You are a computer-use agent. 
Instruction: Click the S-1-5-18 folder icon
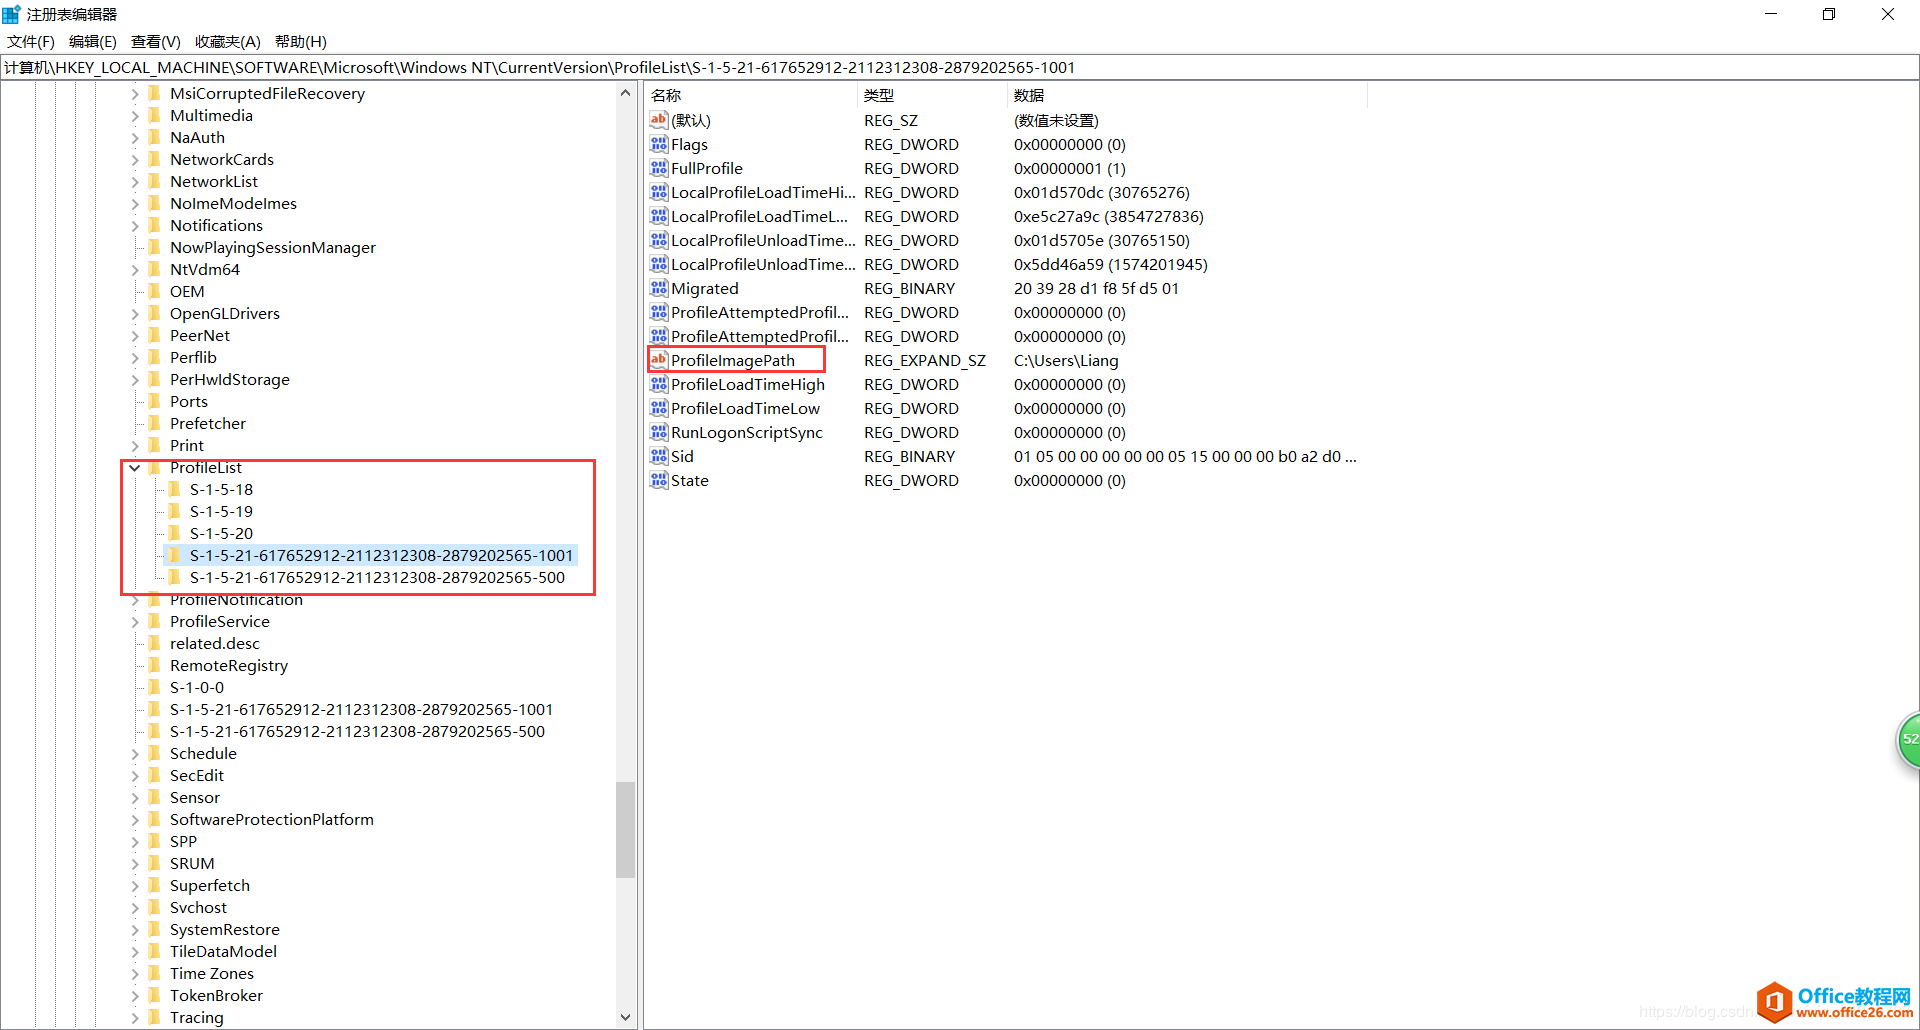pos(174,489)
